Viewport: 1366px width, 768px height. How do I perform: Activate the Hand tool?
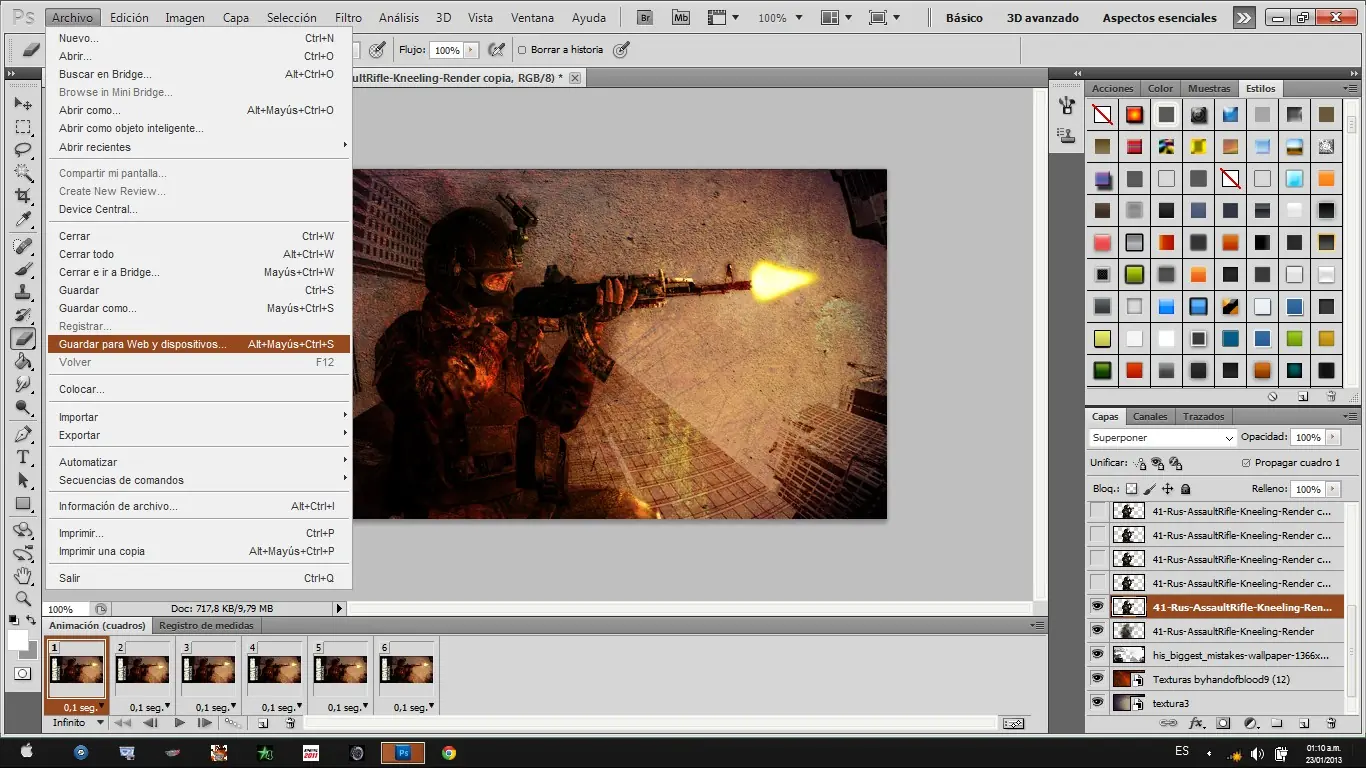coord(23,576)
